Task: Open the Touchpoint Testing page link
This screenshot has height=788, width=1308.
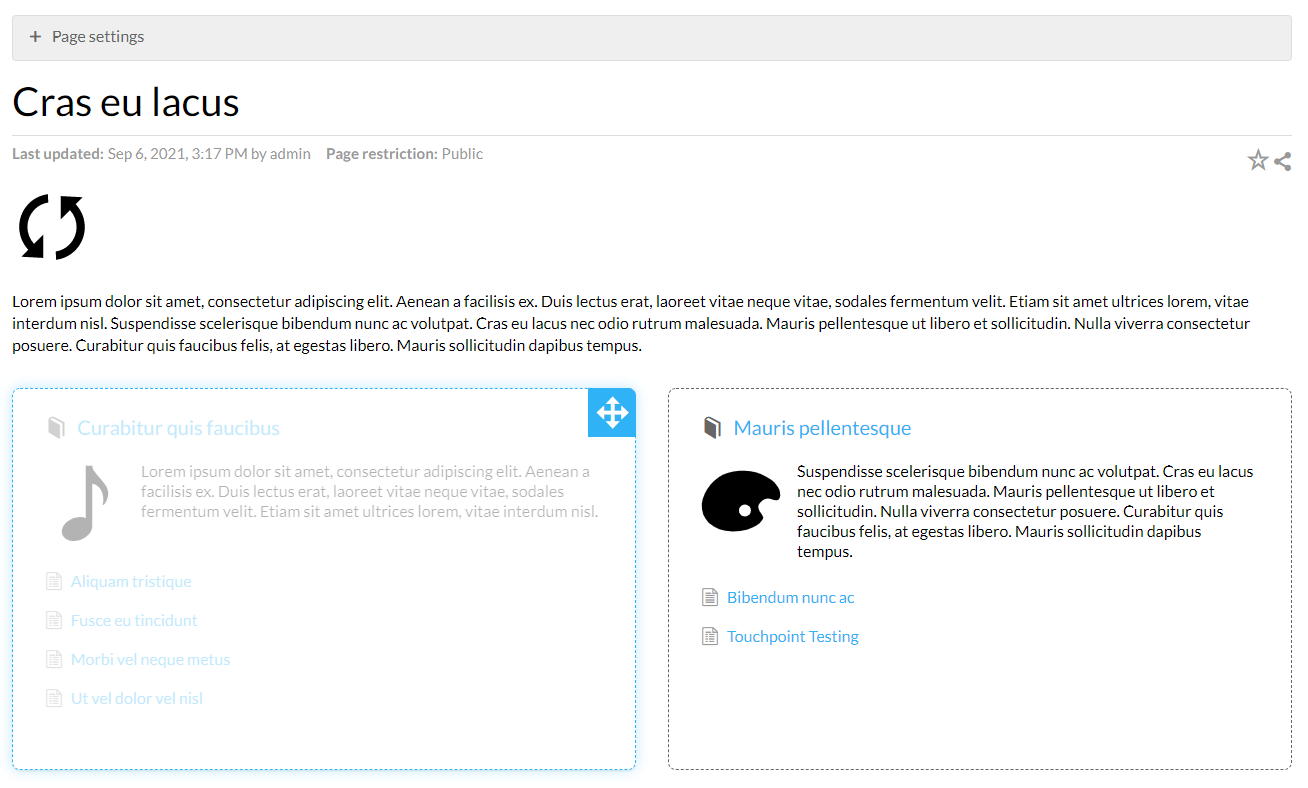Action: pos(792,636)
